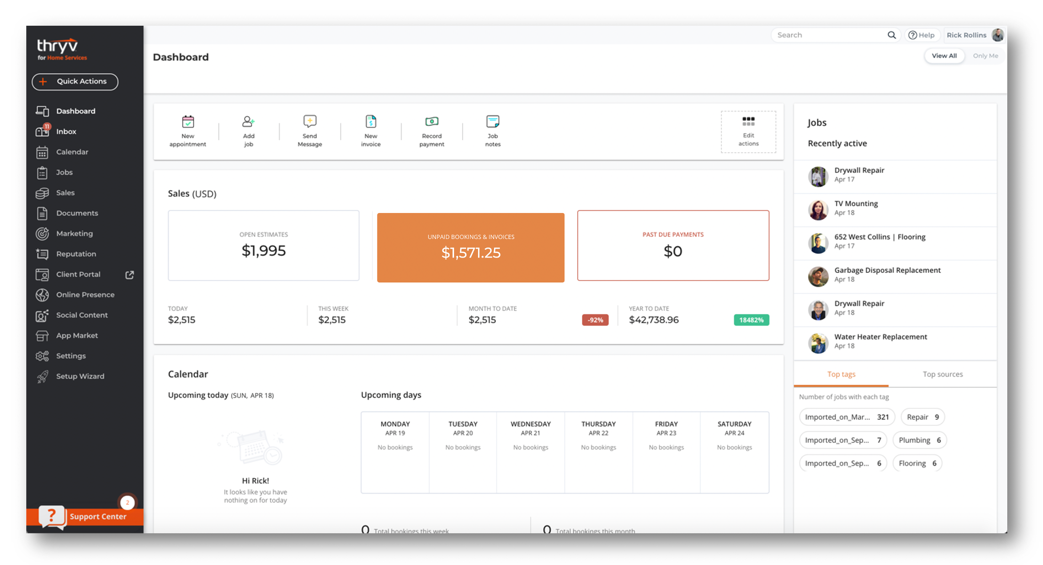Open Unpaid Bookings & Invoices card
The image size is (1043, 565).
[470, 248]
